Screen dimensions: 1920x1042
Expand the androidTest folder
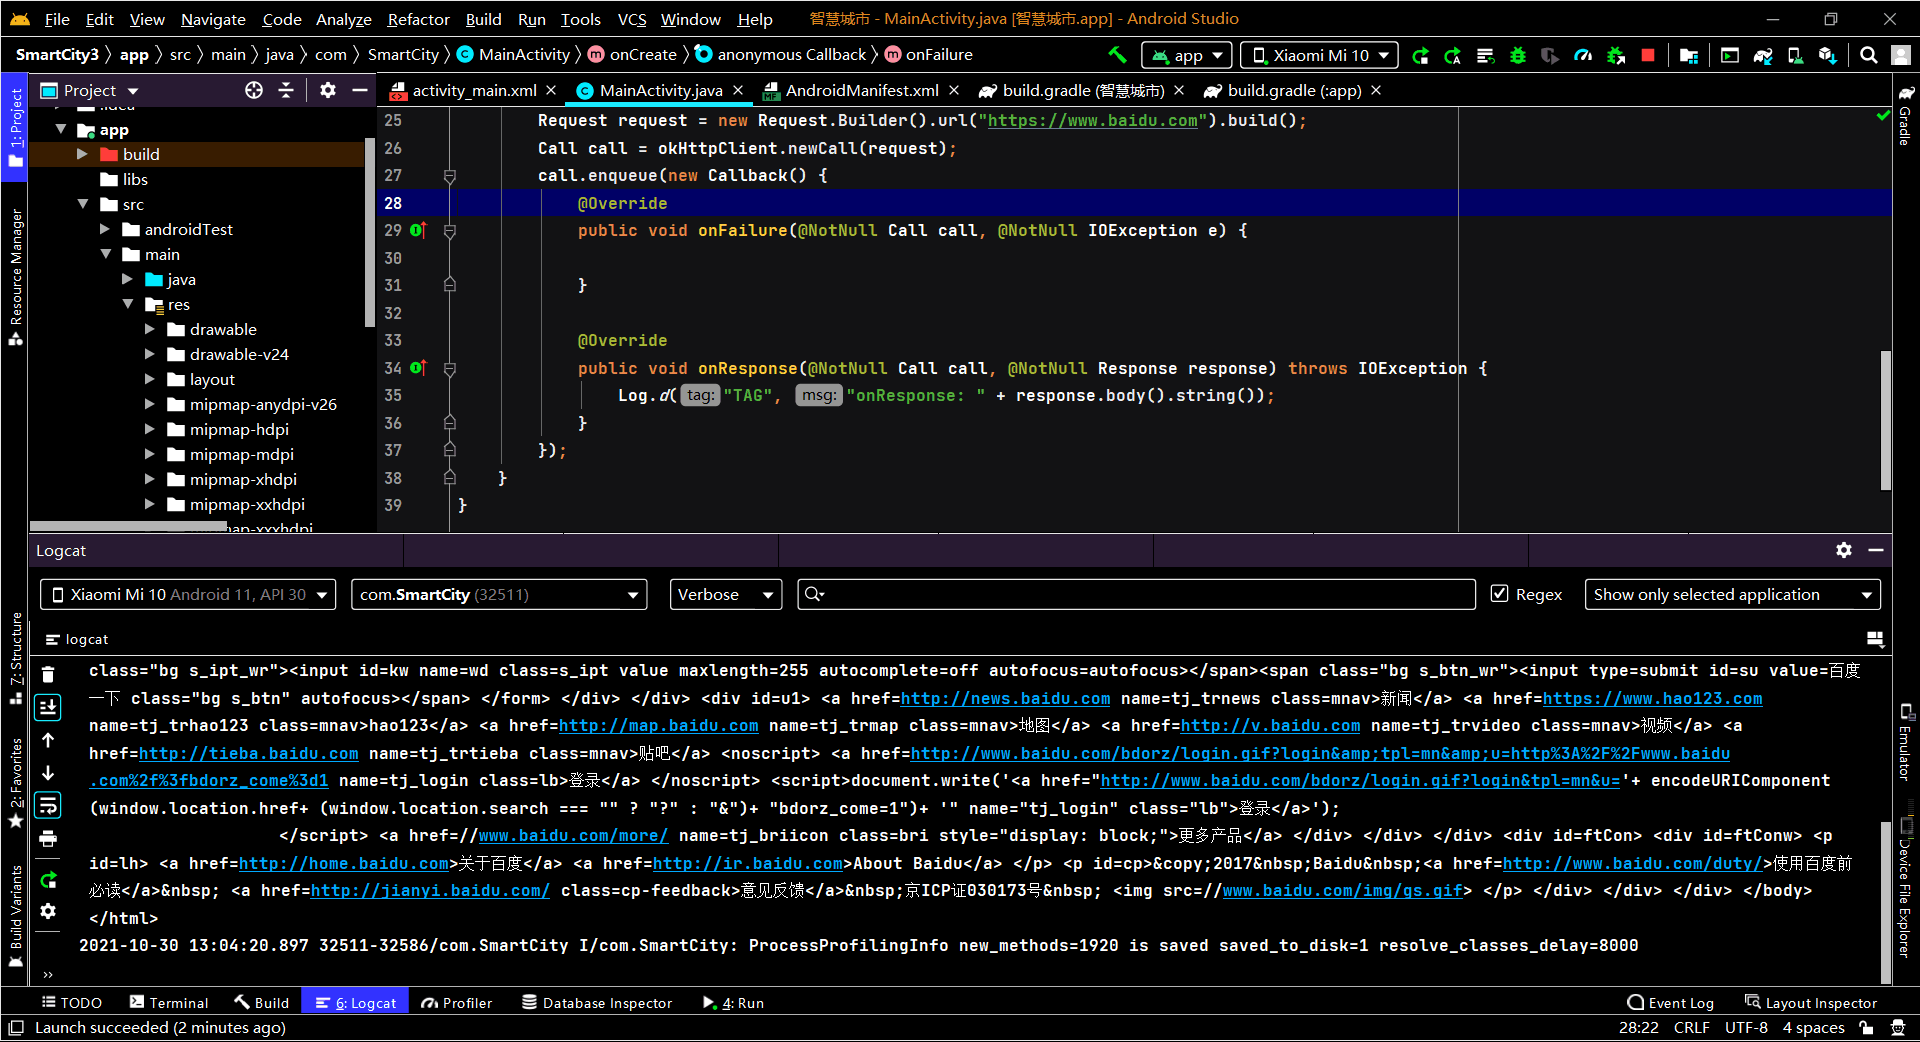(x=104, y=229)
